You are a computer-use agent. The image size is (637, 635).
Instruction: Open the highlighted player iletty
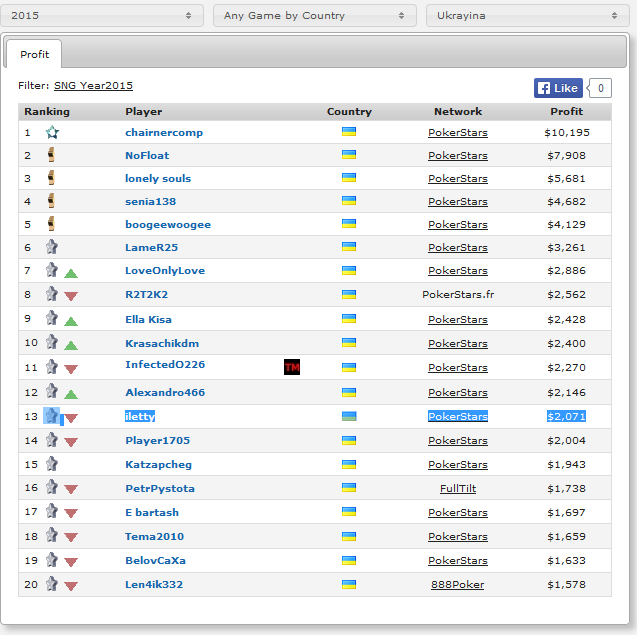point(140,416)
